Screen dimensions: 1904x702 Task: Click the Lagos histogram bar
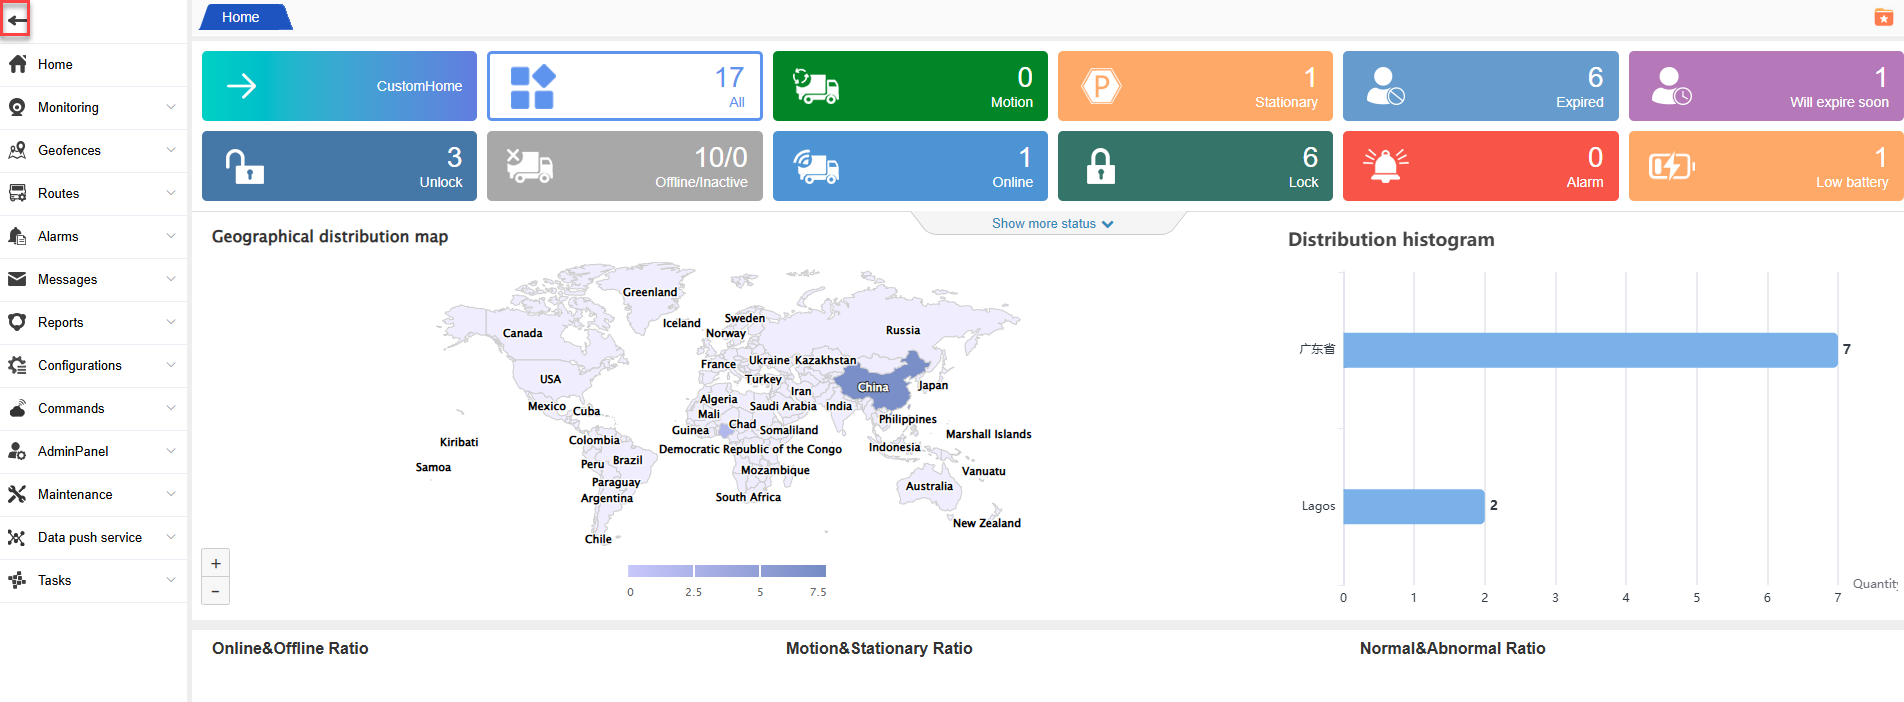click(x=1413, y=506)
